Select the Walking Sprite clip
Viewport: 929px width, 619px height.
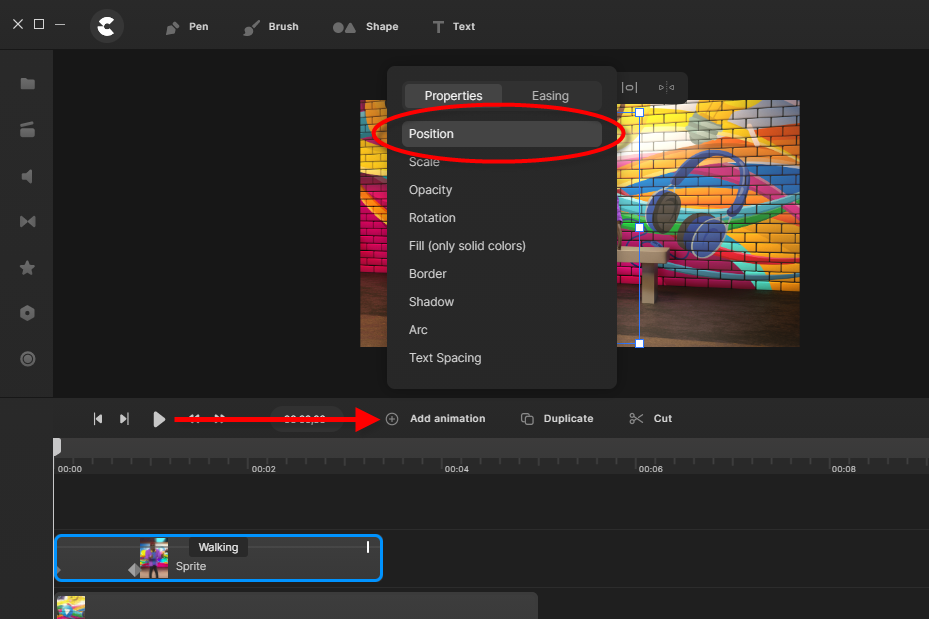click(x=219, y=558)
